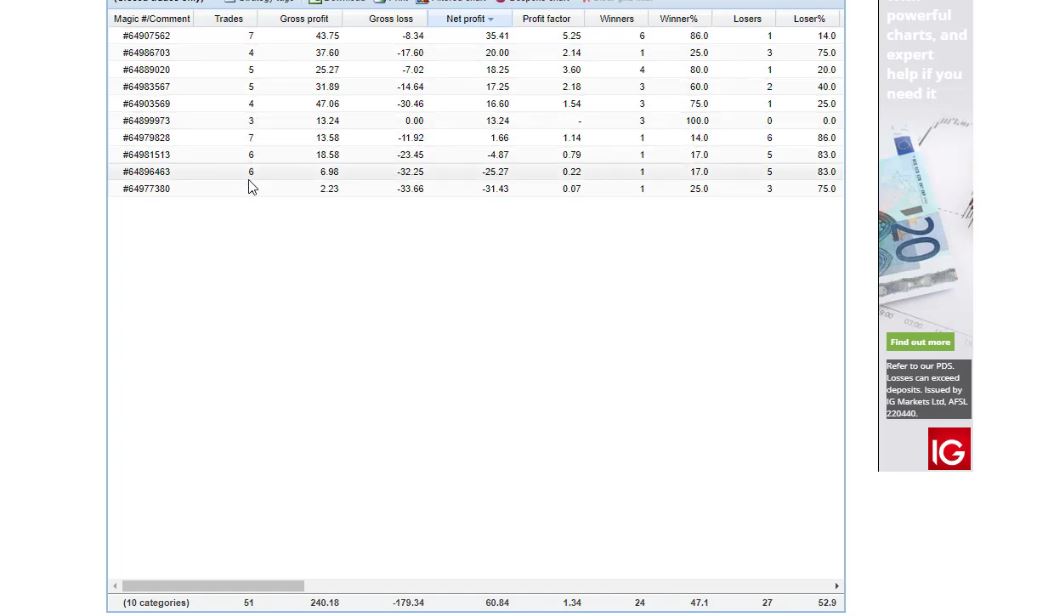Click the scrollbar's left arrow
The image size is (1061, 616).
pyautogui.click(x=115, y=586)
